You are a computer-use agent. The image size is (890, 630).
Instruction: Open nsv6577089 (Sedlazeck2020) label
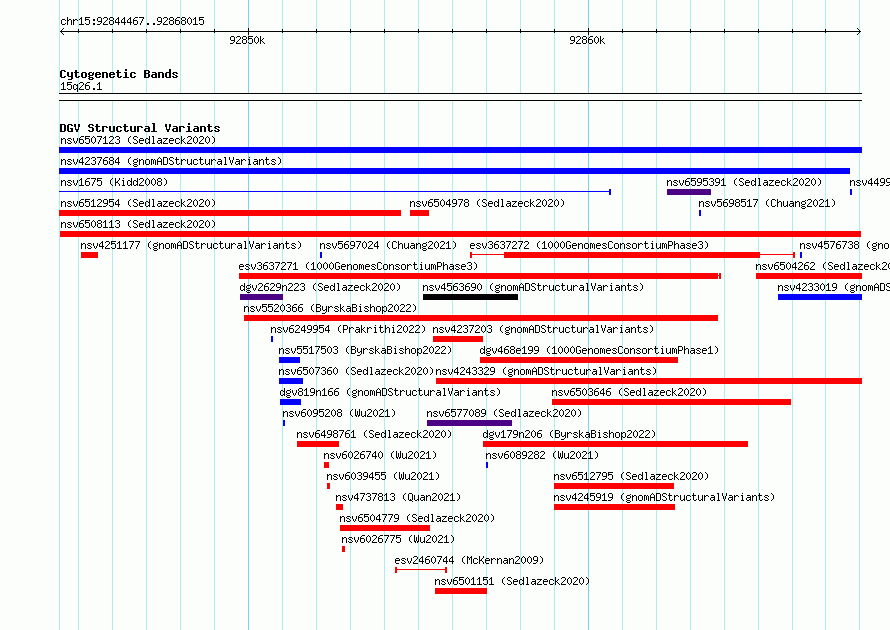(x=504, y=413)
